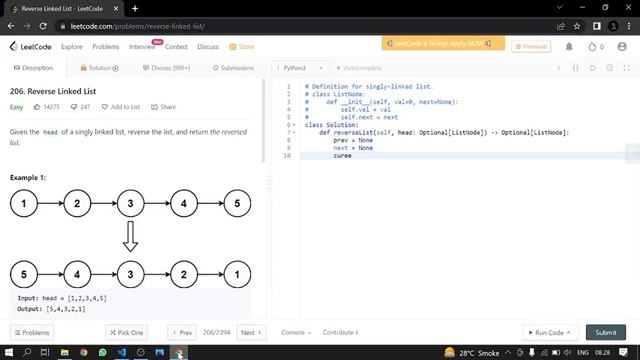Toggle Autocomplete option
This screenshot has width=640, height=360.
click(x=359, y=68)
